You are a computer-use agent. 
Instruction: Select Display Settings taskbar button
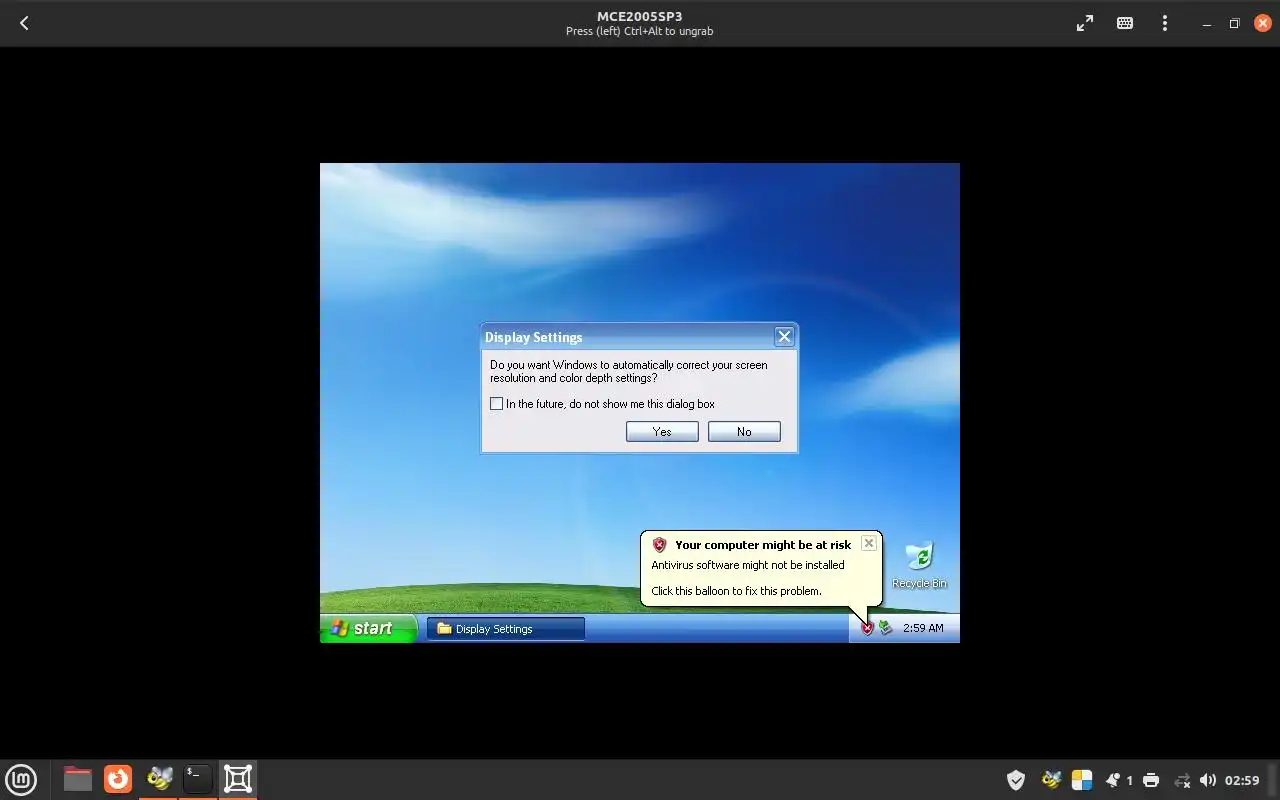[506, 629]
